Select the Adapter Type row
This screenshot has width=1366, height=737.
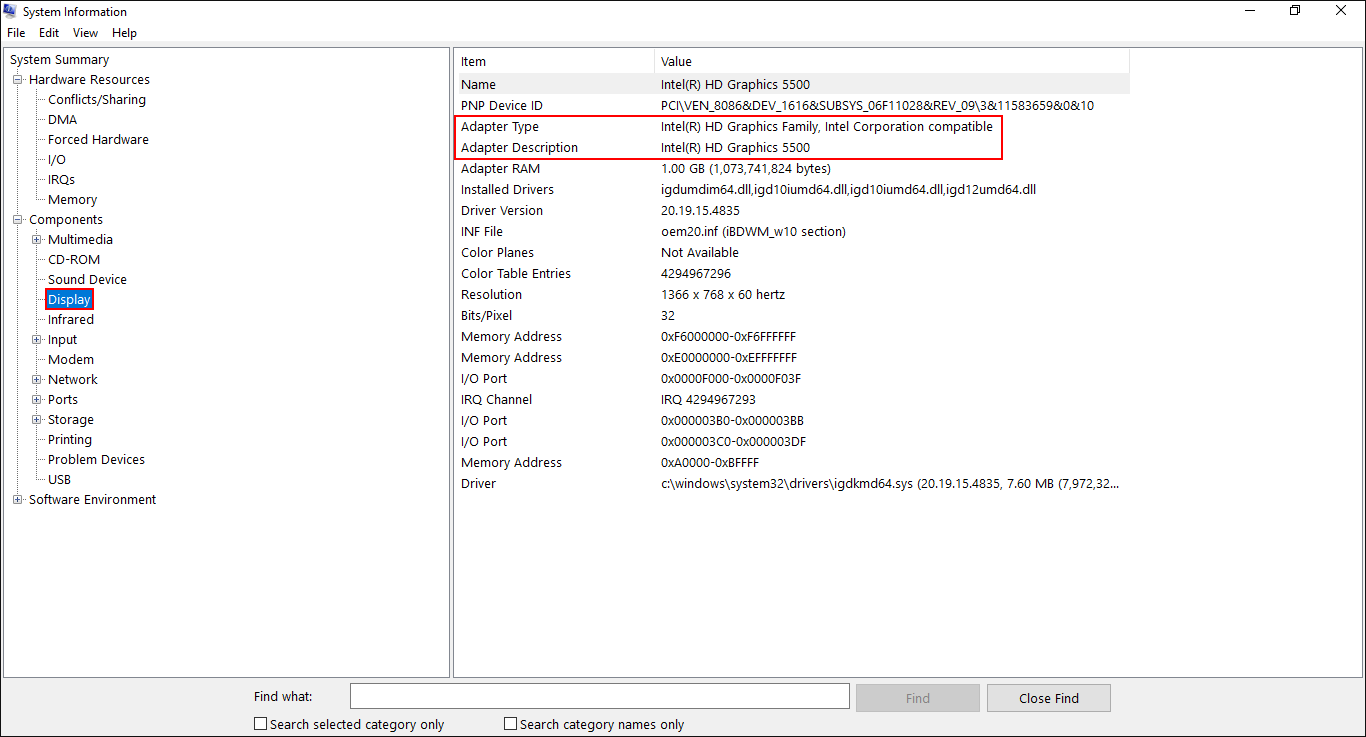(793, 127)
